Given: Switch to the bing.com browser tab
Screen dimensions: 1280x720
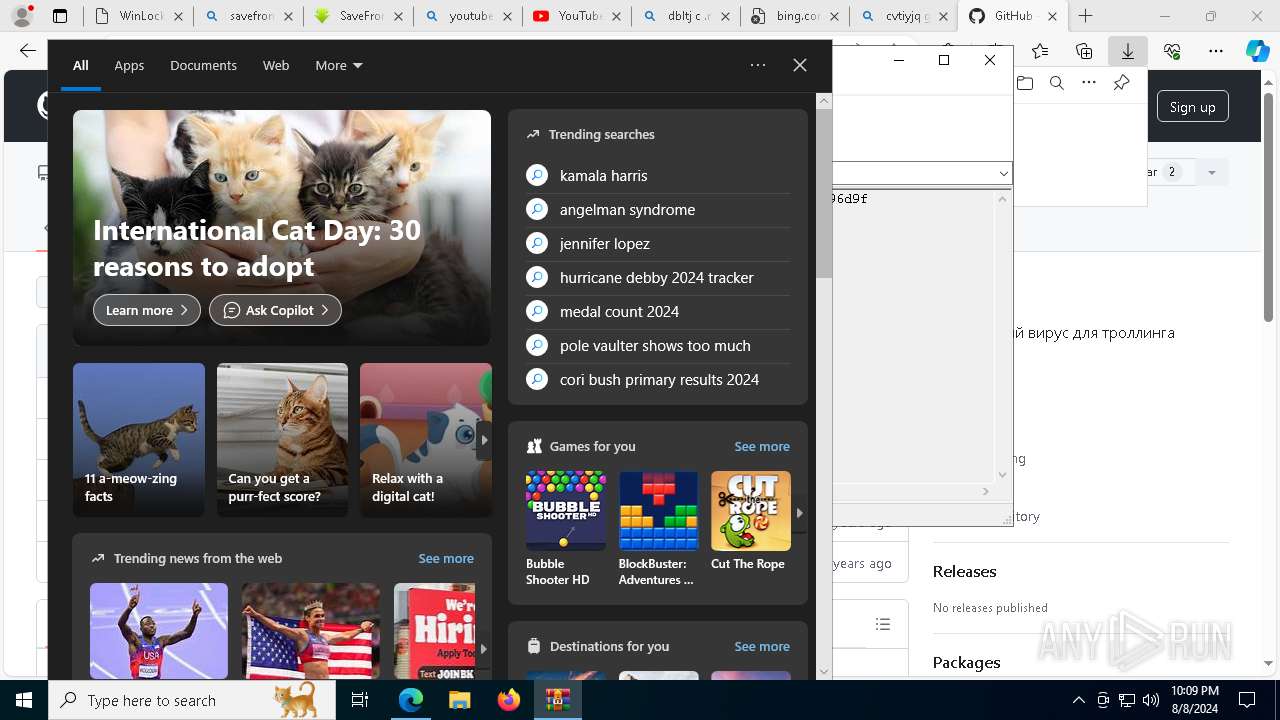Looking at the screenshot, I should pyautogui.click(x=795, y=16).
